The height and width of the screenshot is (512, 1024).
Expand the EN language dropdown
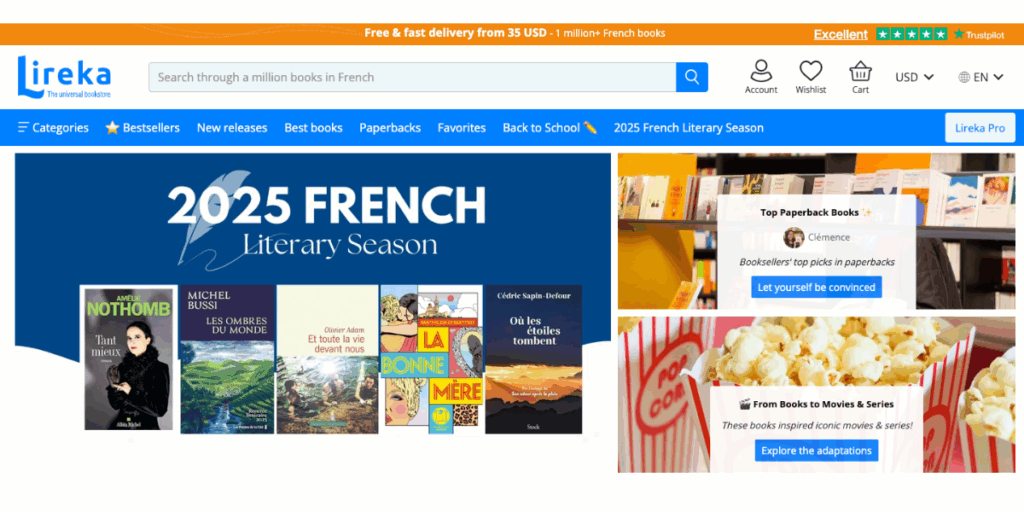(x=980, y=77)
